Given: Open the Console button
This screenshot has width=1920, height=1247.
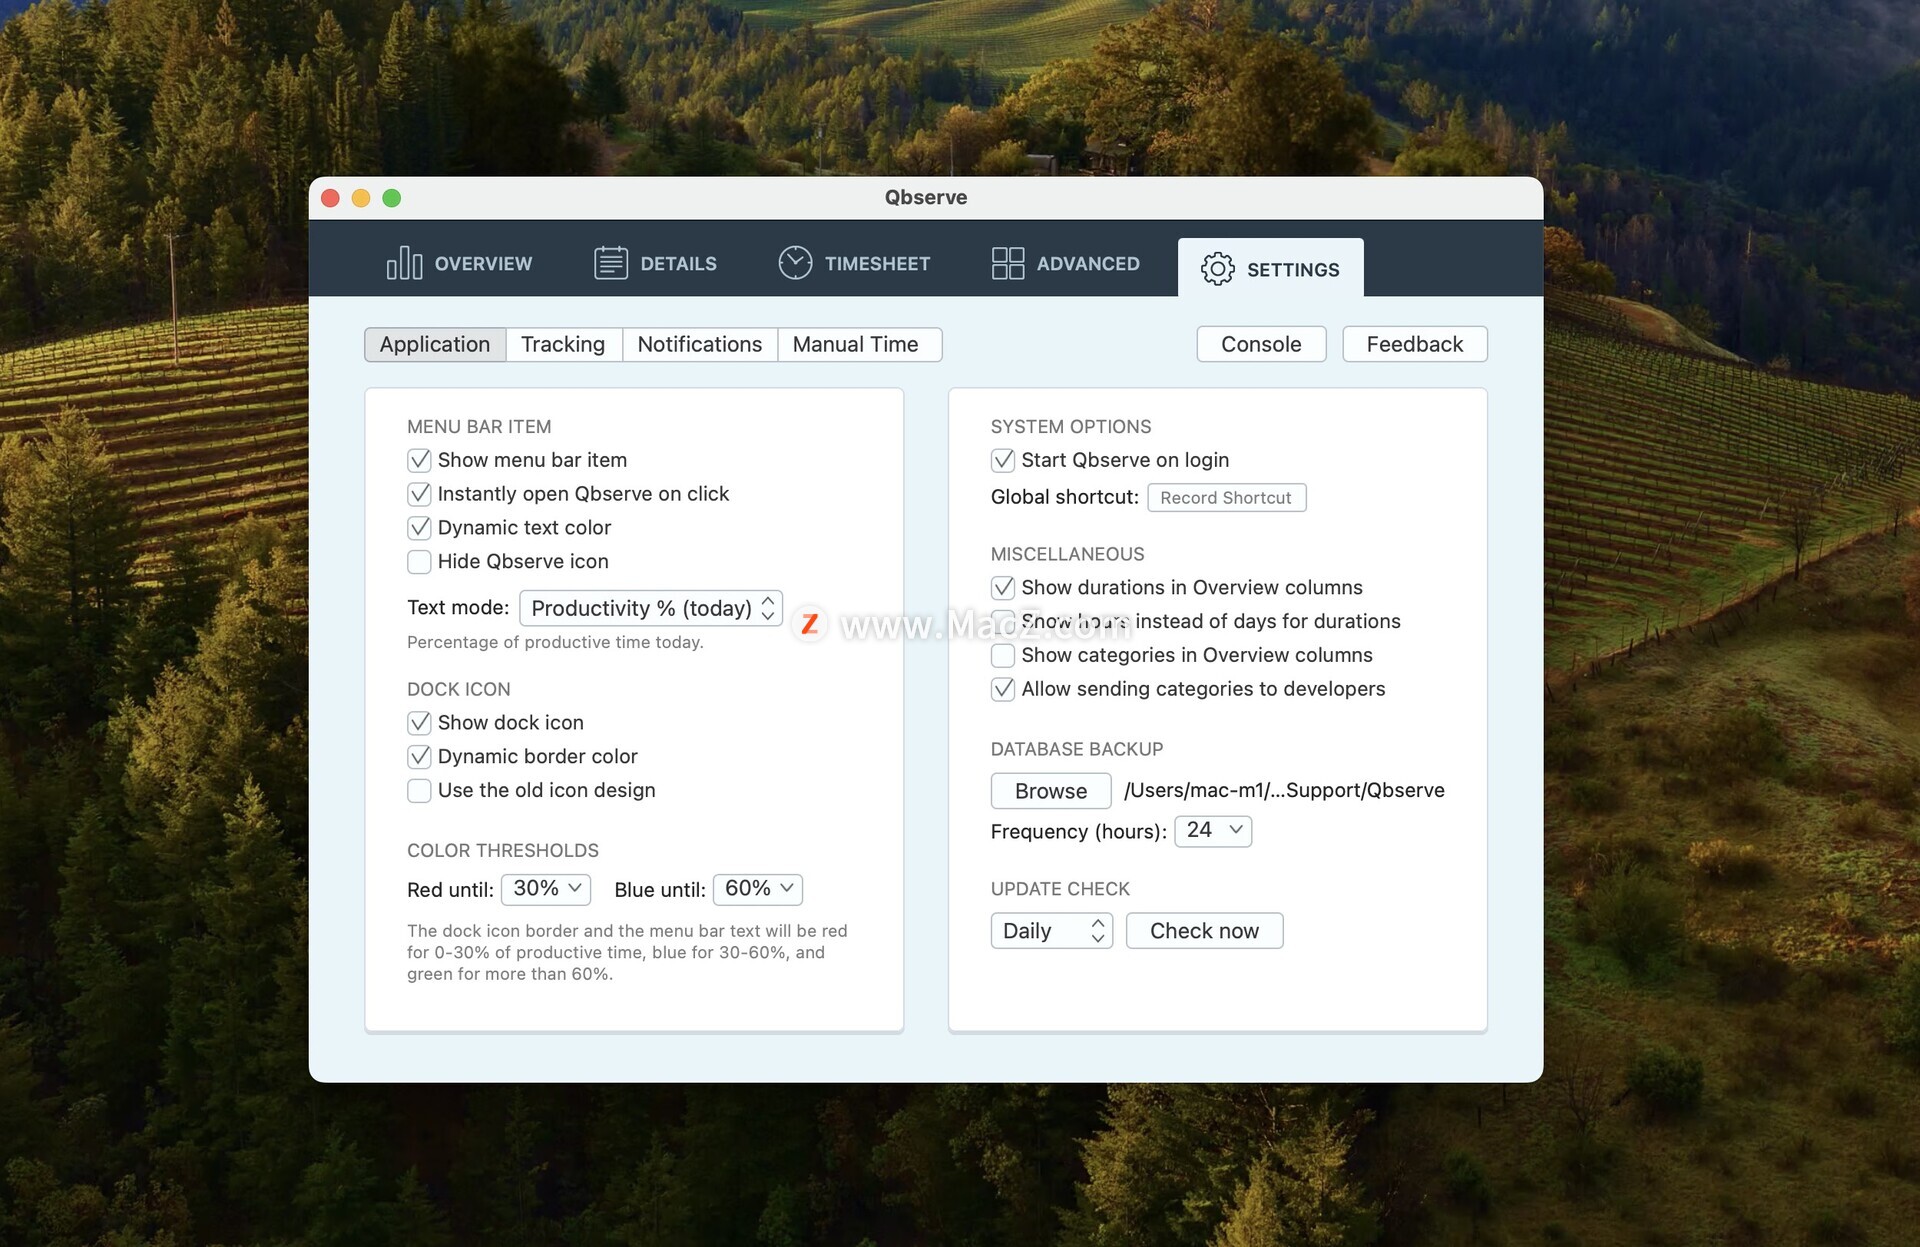Looking at the screenshot, I should [x=1261, y=344].
